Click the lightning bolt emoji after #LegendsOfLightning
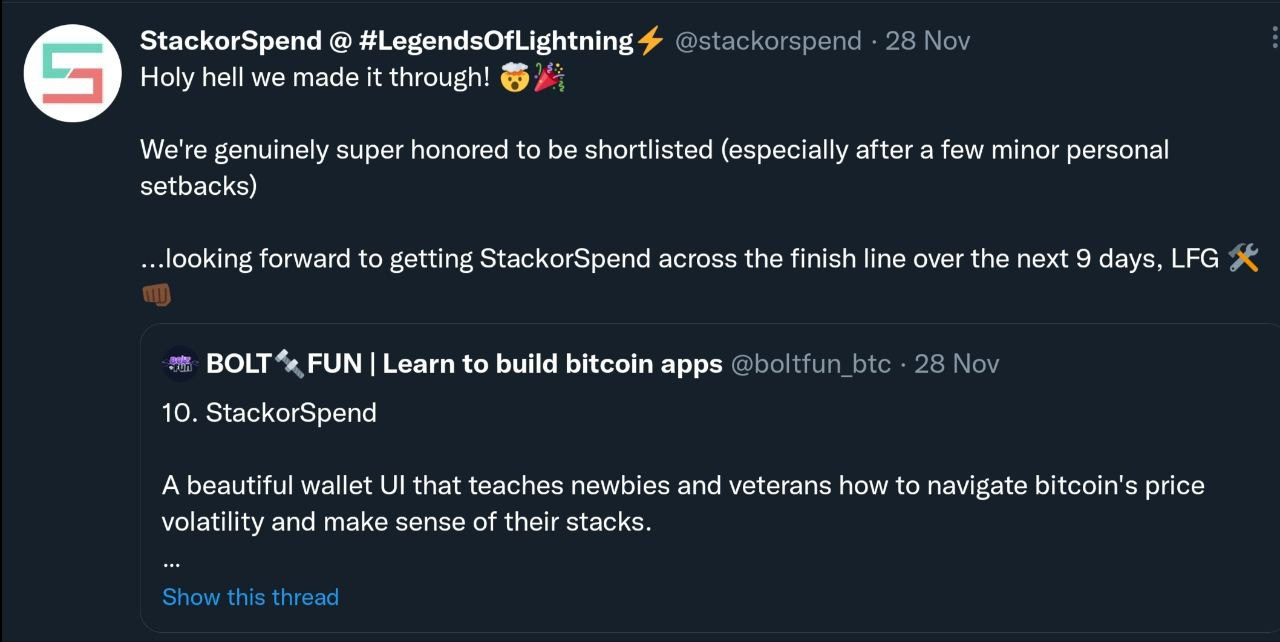The image size is (1280, 642). click(650, 41)
